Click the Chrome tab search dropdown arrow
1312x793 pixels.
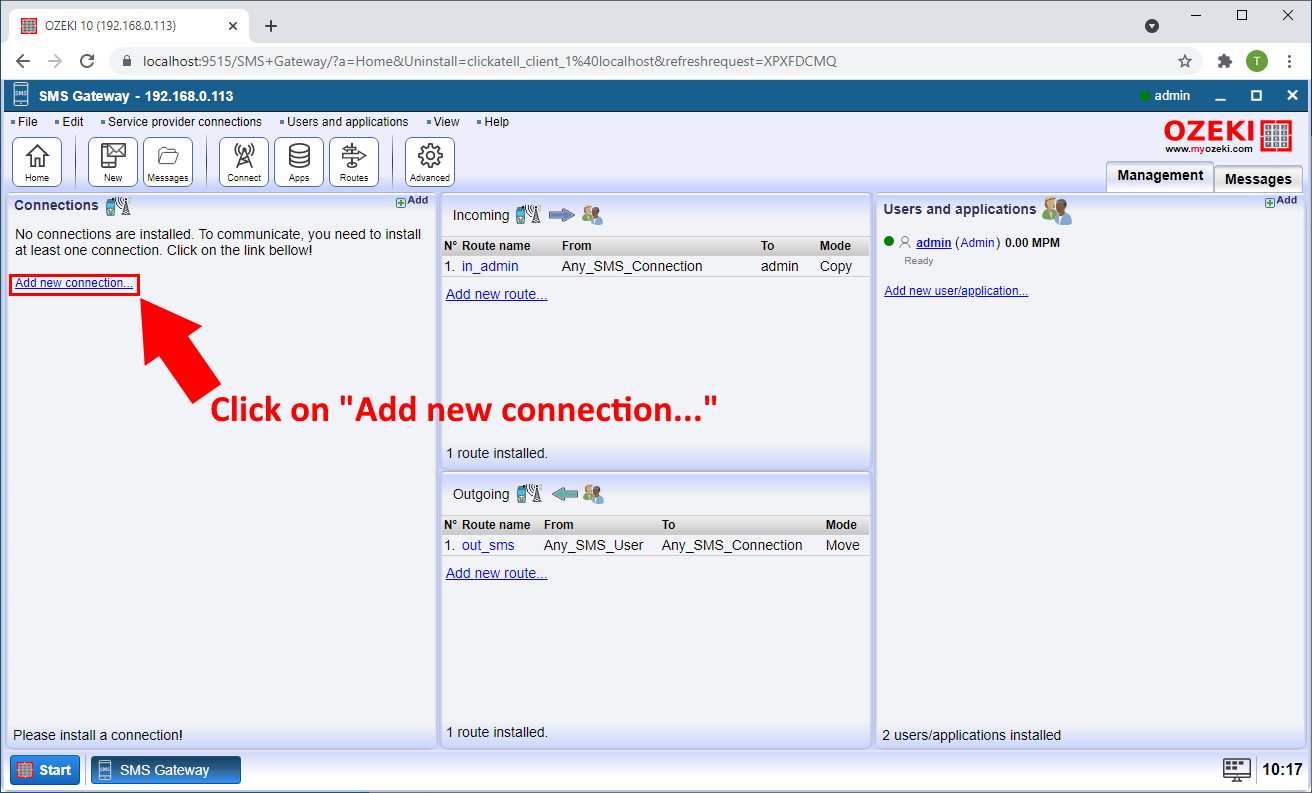pos(1152,26)
